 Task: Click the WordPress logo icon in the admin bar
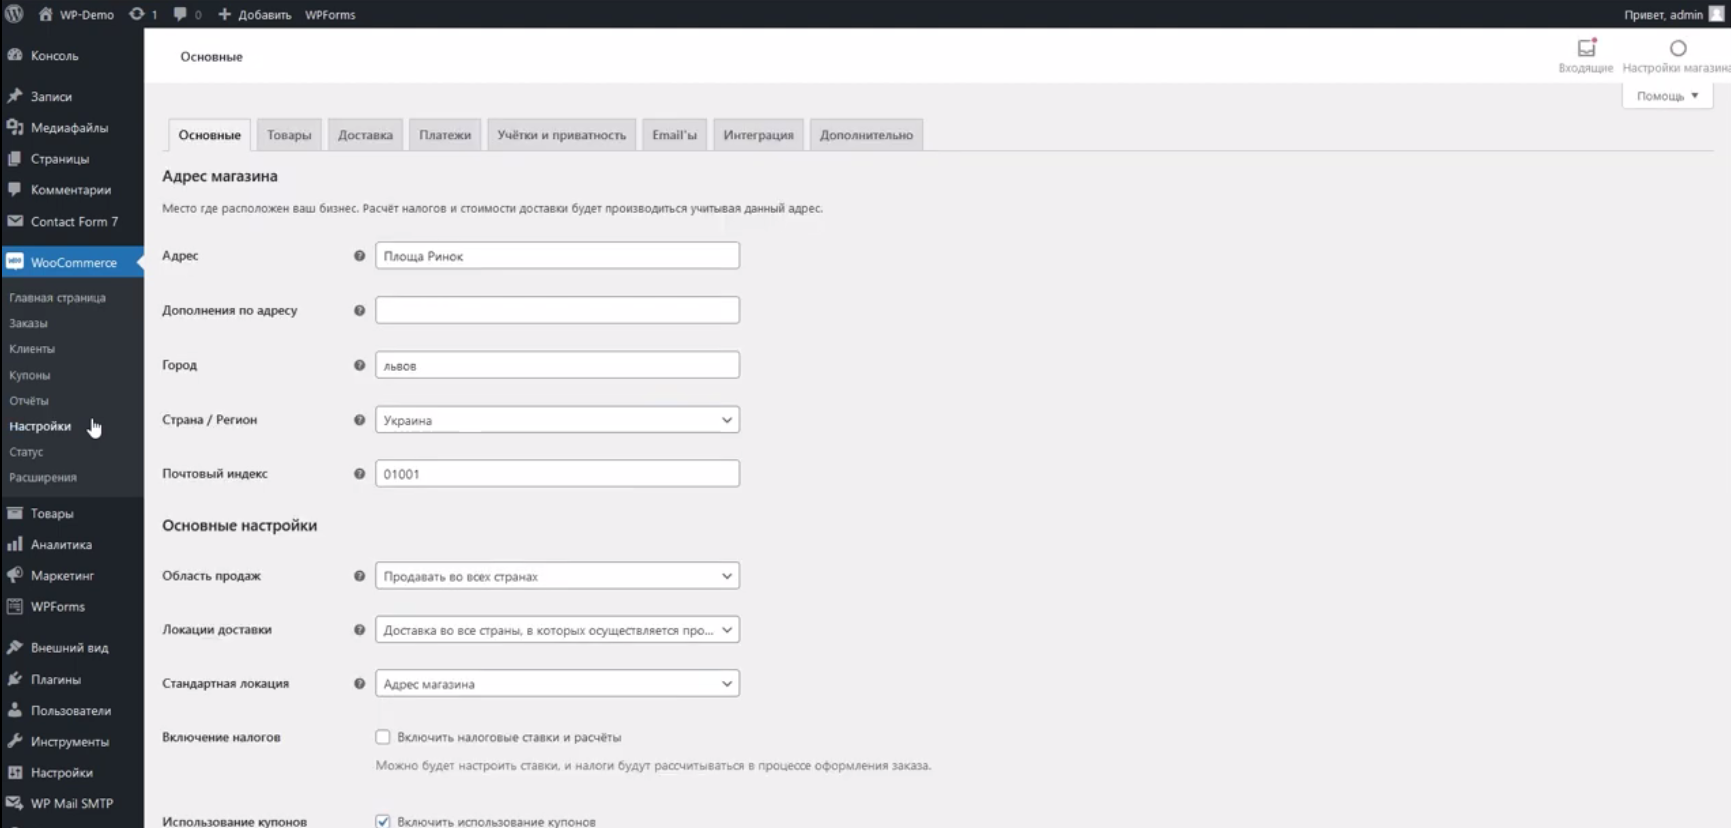(x=14, y=14)
